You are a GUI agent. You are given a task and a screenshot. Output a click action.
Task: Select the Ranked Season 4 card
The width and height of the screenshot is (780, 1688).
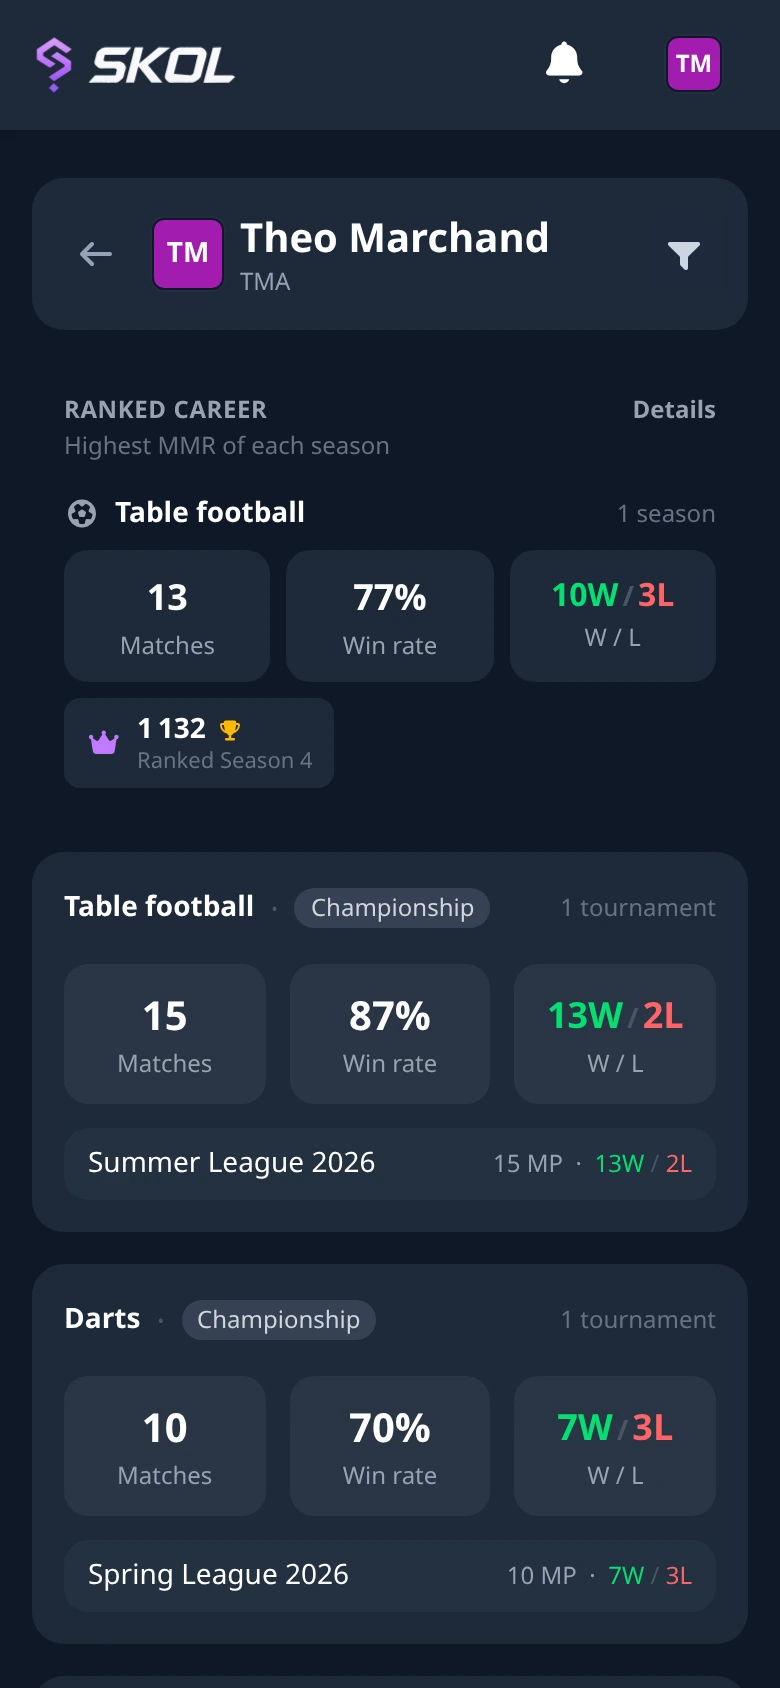[199, 743]
